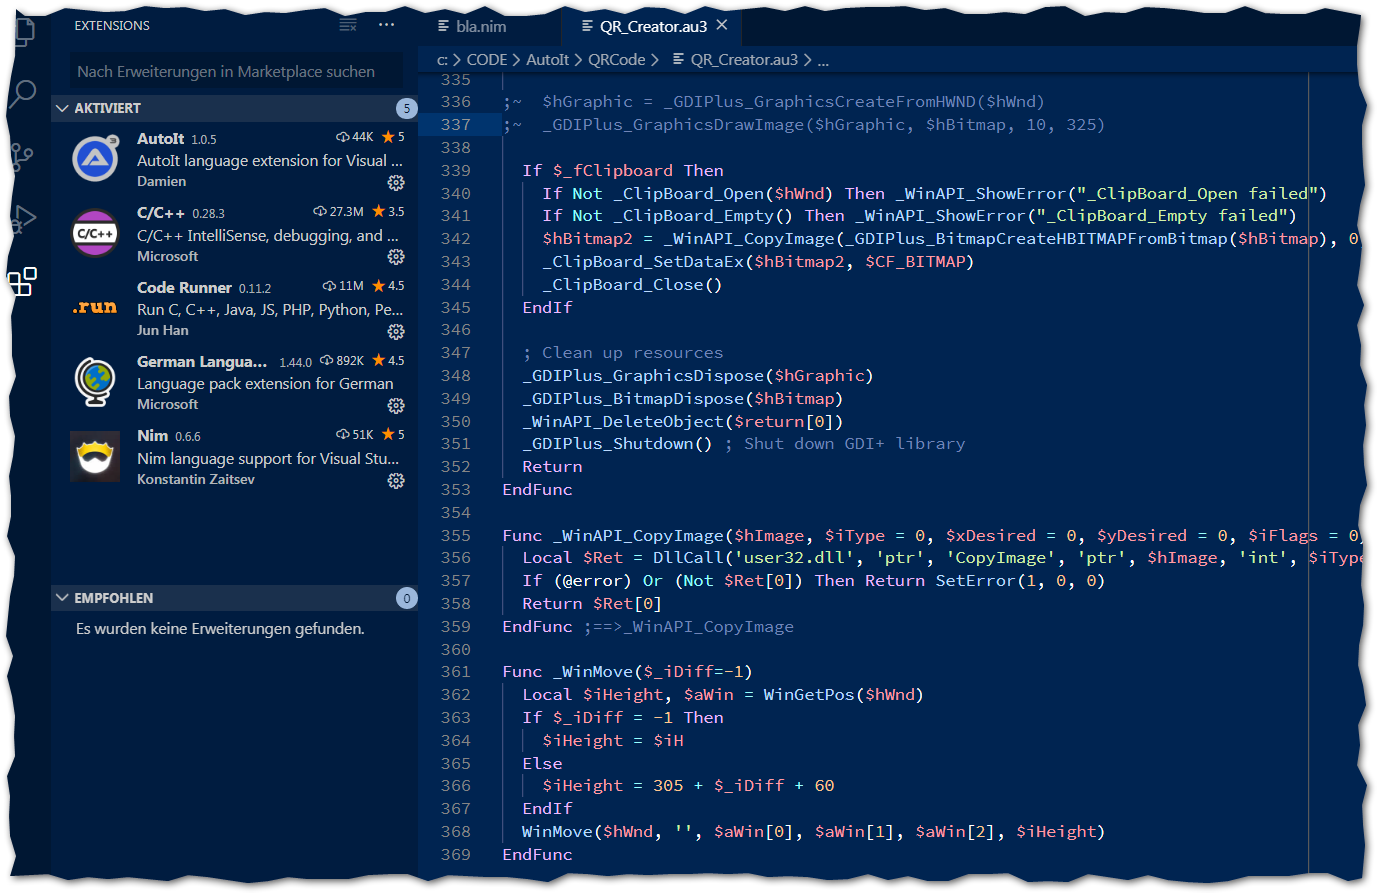Open the Explorer view in activity bar
This screenshot has height=893, width=1377.
pos(24,31)
